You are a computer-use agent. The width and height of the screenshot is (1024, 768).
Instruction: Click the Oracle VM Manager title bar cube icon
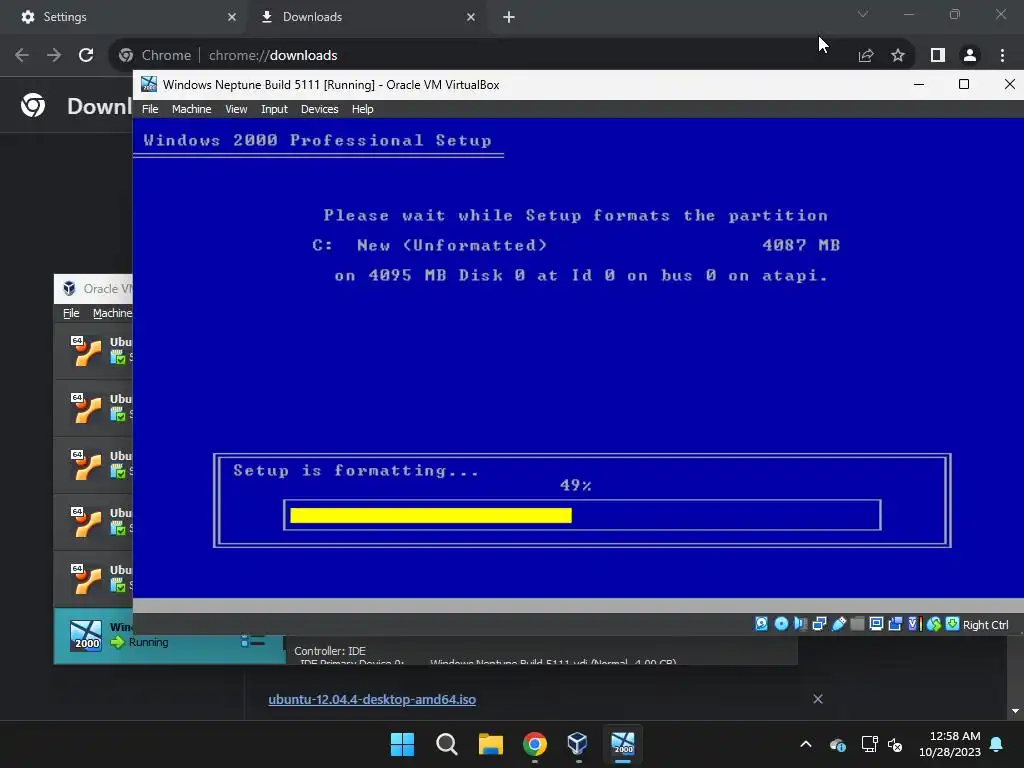(x=69, y=289)
